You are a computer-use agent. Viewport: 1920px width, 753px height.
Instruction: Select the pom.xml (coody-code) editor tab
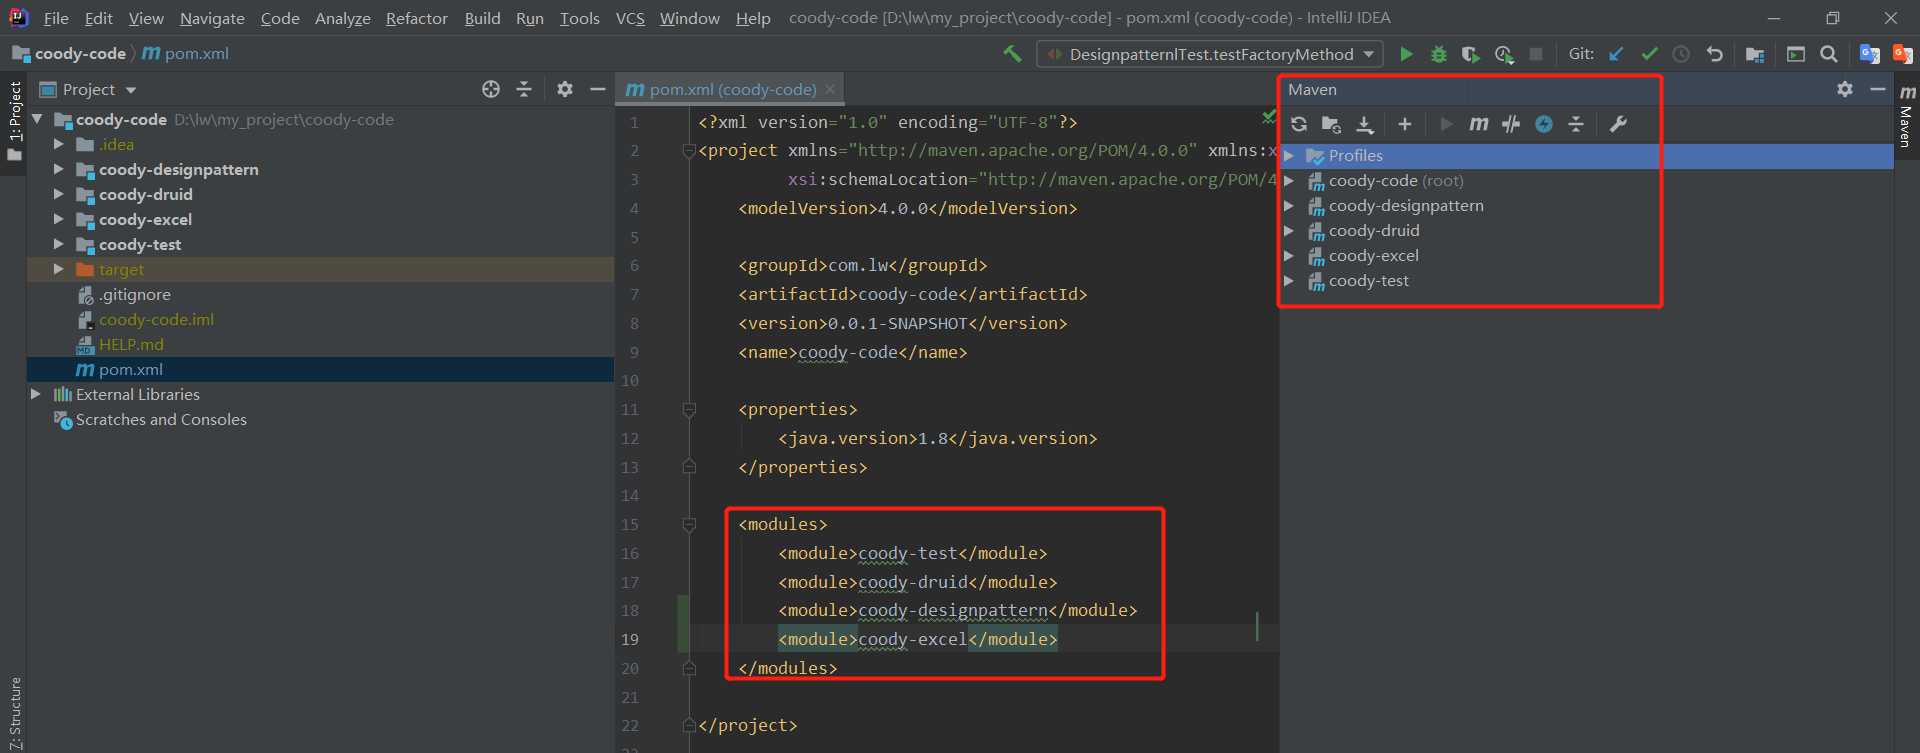(732, 90)
